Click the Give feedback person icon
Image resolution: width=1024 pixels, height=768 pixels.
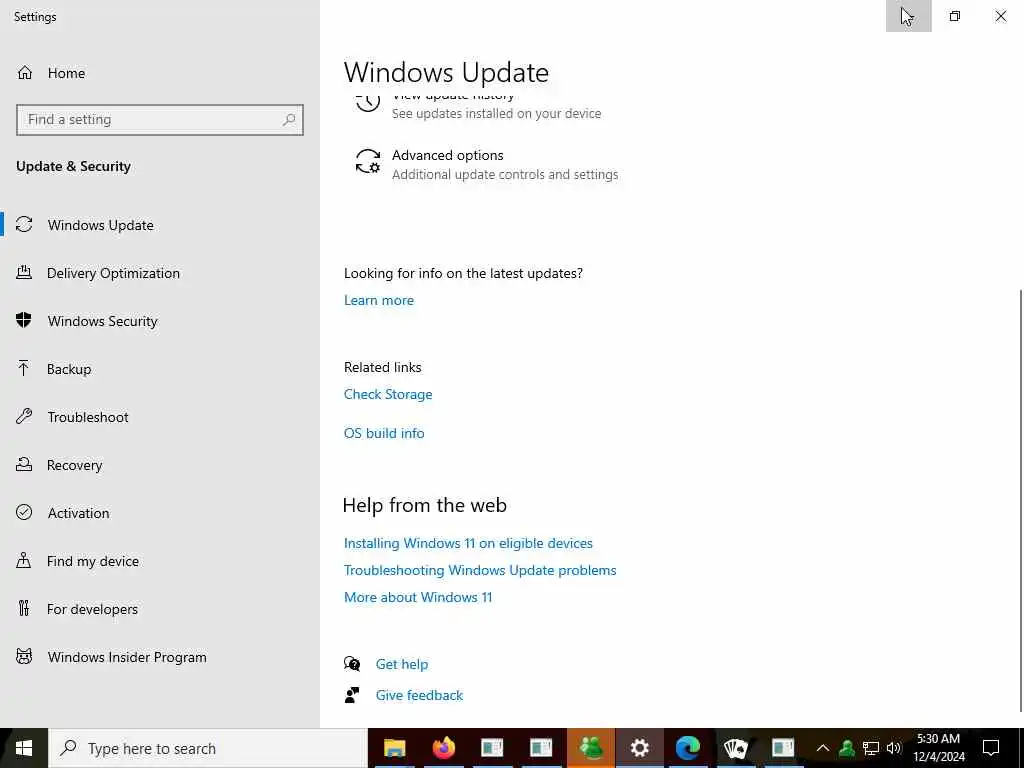point(352,695)
